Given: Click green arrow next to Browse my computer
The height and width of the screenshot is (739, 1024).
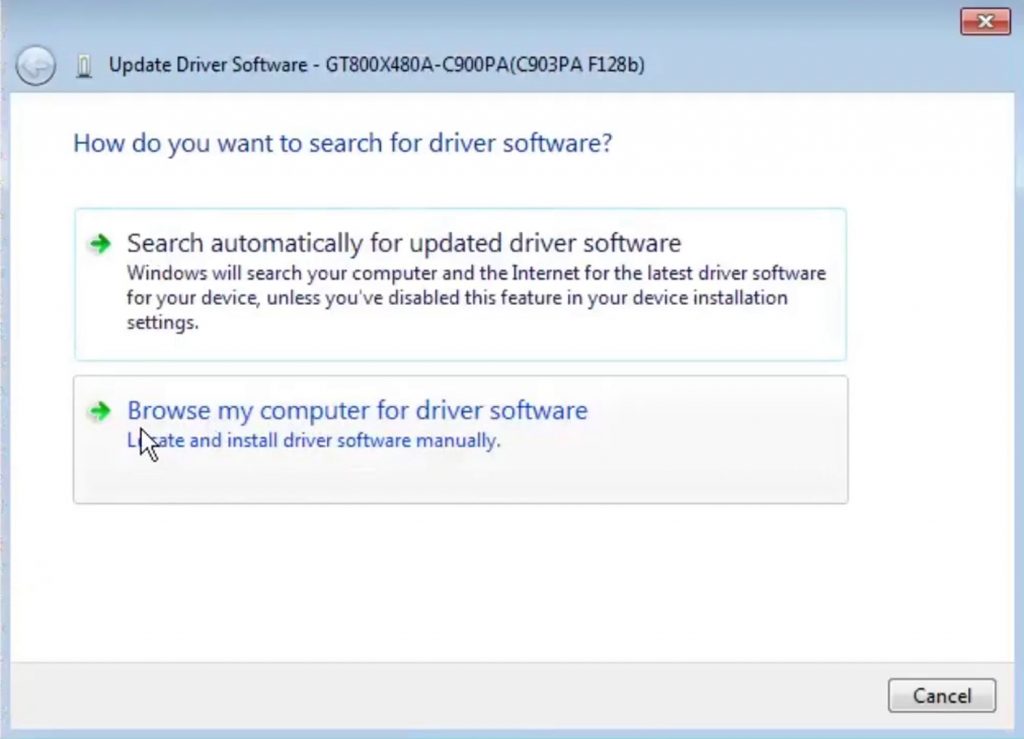Looking at the screenshot, I should (99, 411).
